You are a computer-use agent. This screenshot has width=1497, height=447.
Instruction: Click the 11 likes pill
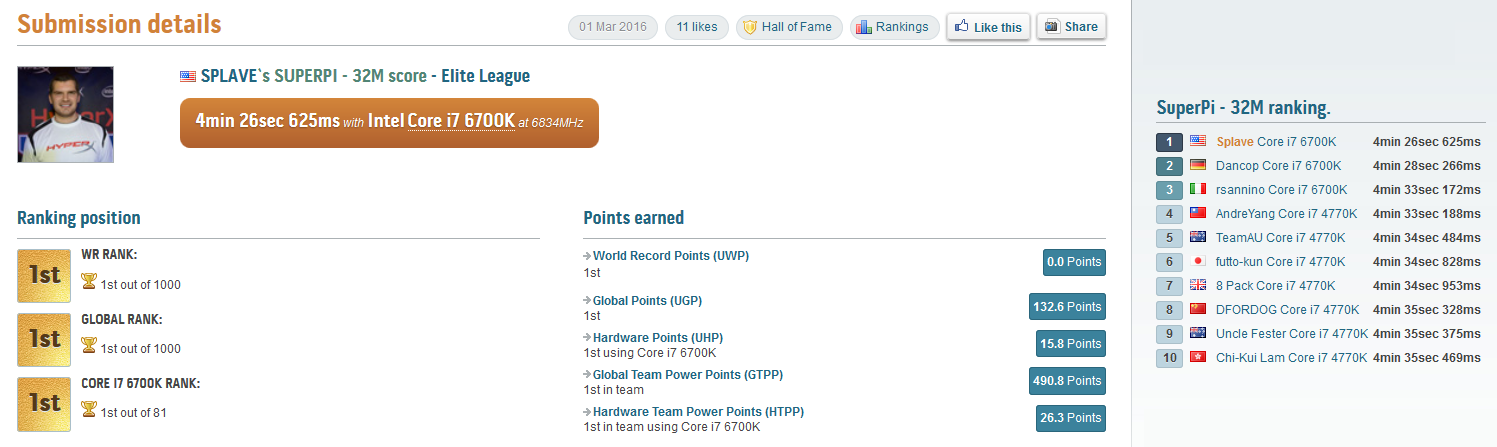tap(697, 27)
